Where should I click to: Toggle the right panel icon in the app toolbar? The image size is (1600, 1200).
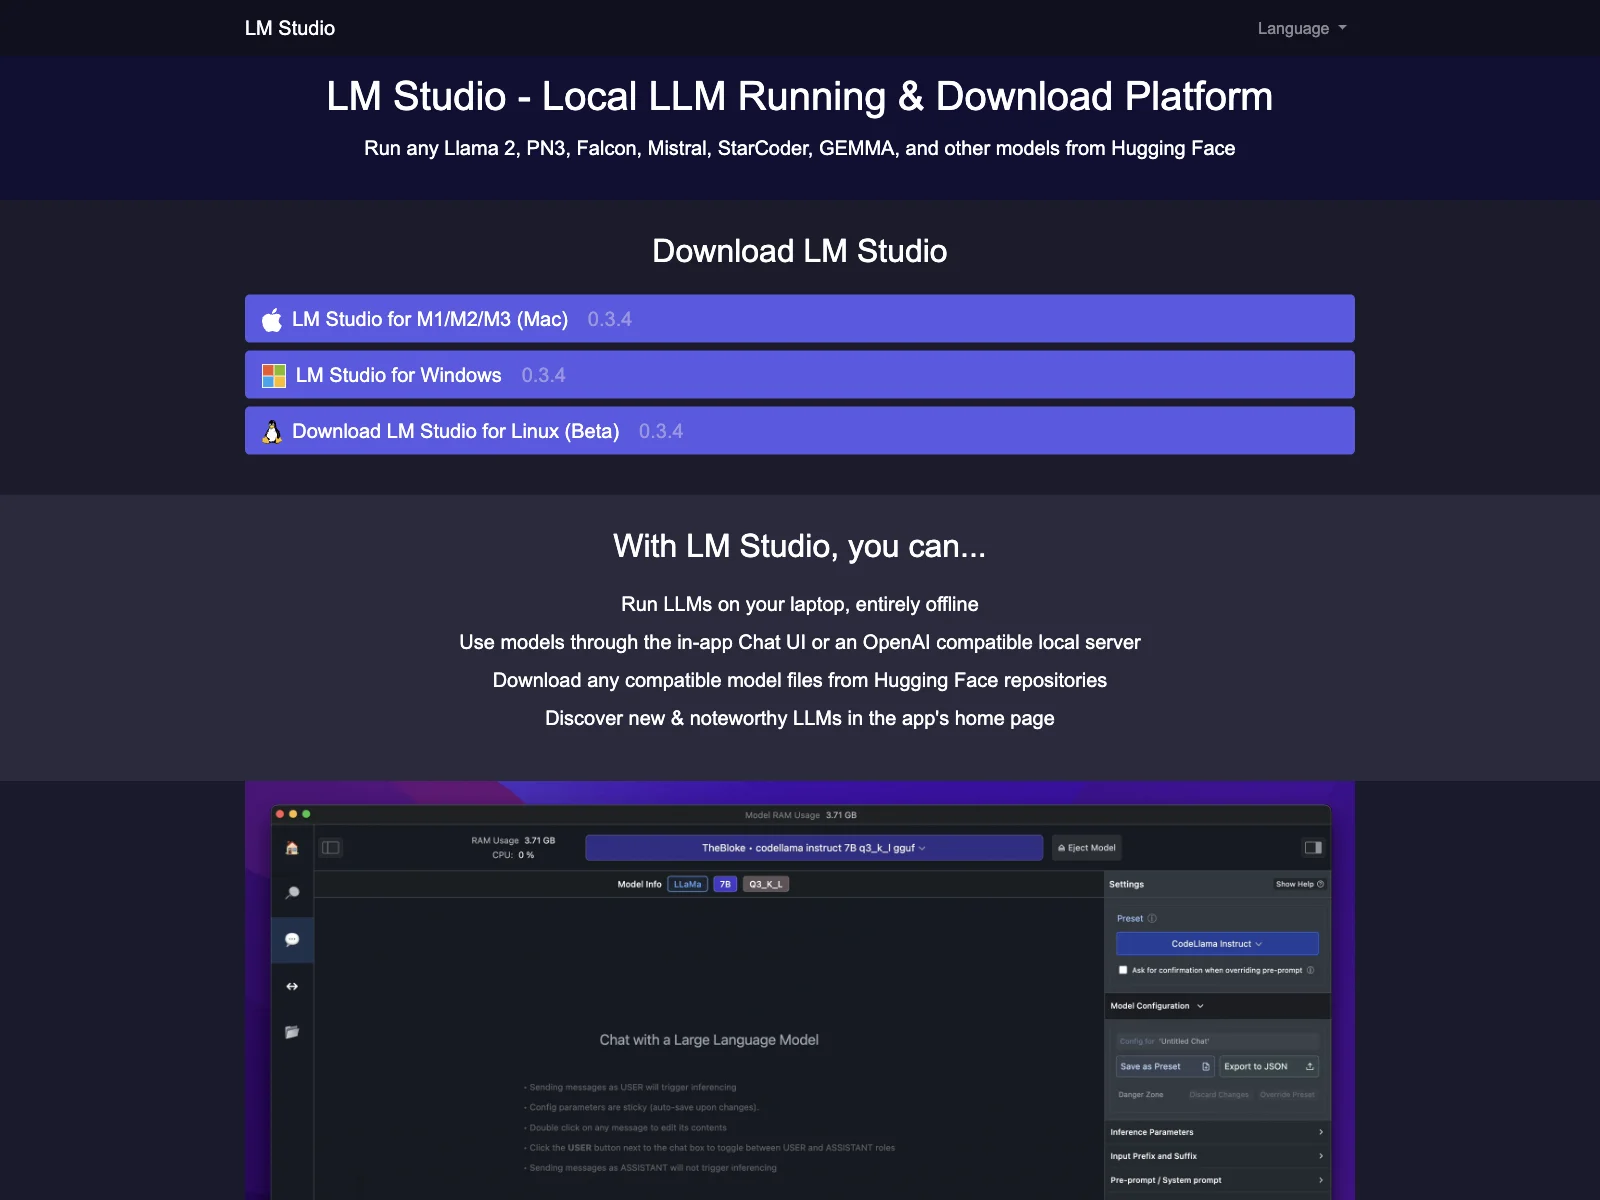pyautogui.click(x=1313, y=847)
